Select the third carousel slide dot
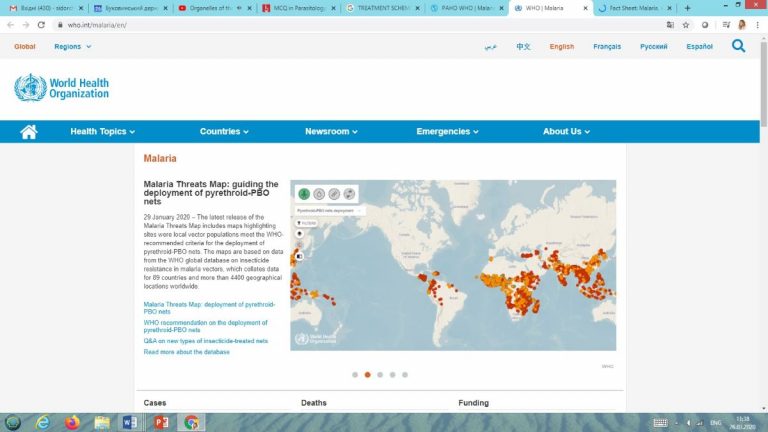 pyautogui.click(x=380, y=375)
